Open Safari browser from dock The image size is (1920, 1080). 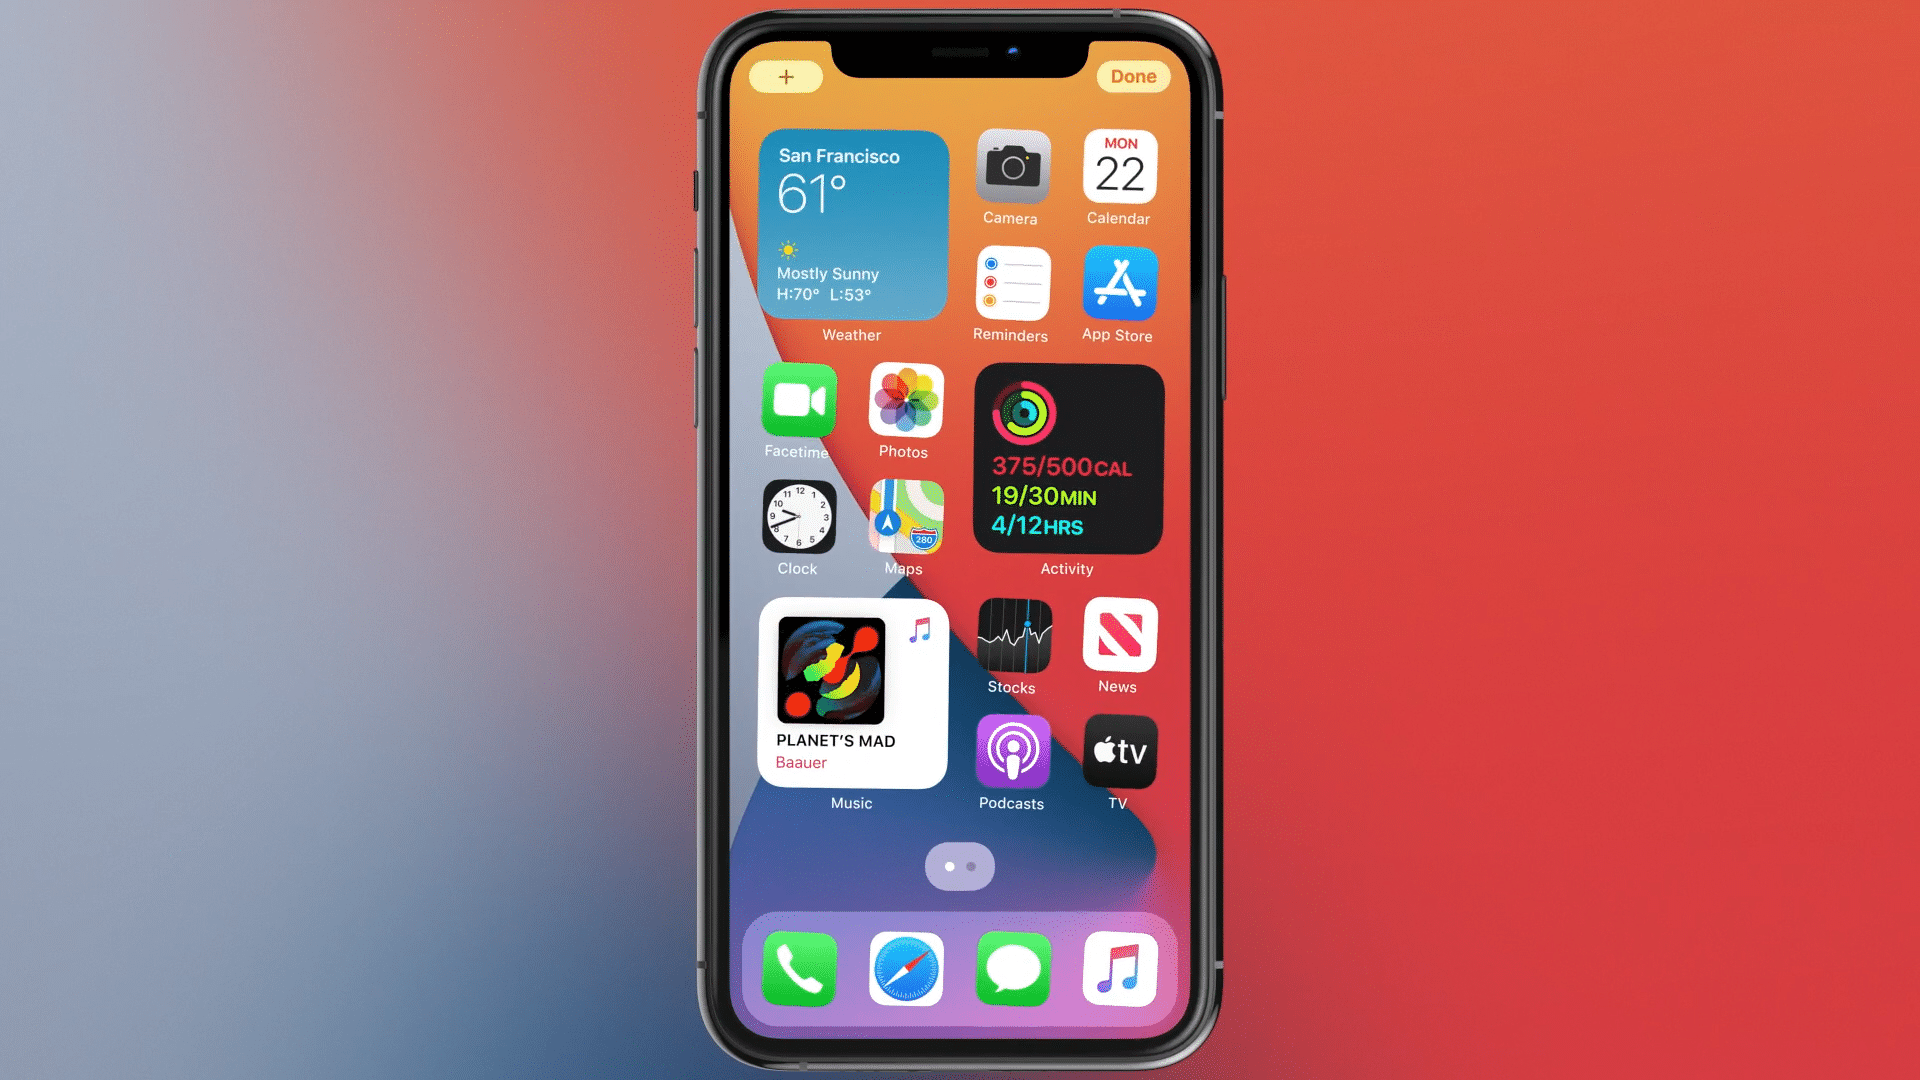[906, 969]
